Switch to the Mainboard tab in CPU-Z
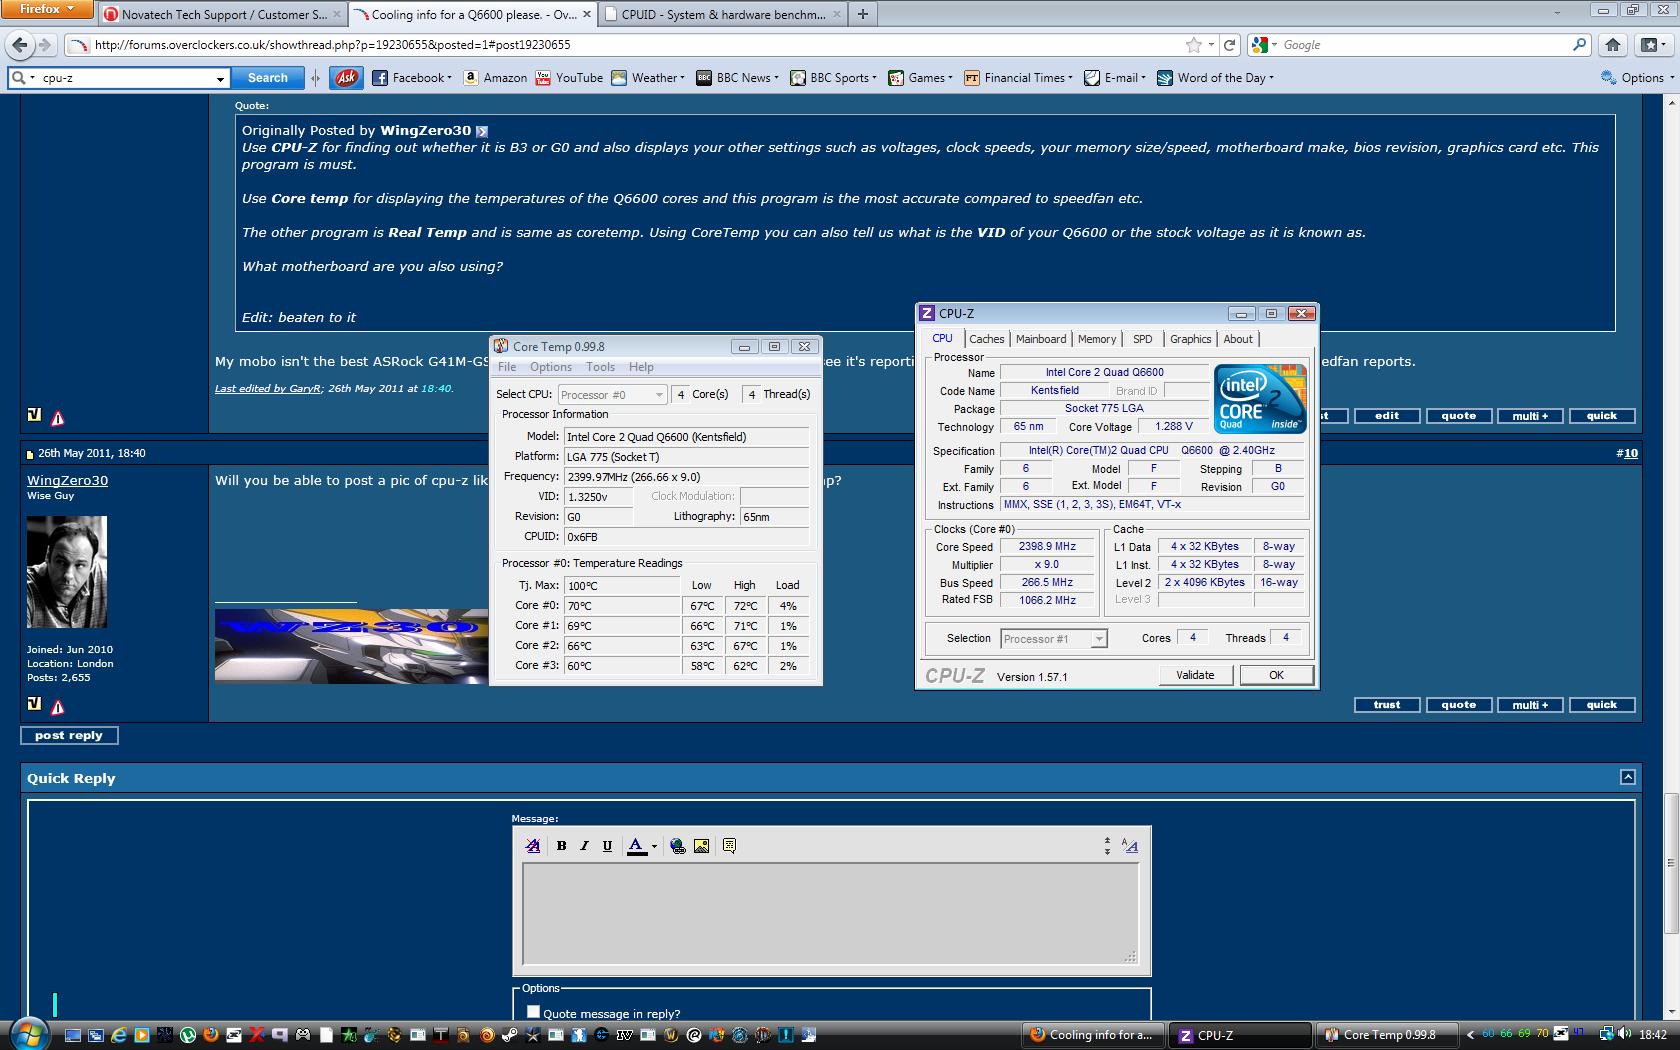1680x1050 pixels. click(1041, 339)
